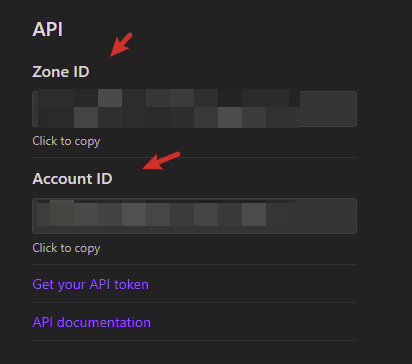Click the word 'documentation' in the purple link

[103, 322]
